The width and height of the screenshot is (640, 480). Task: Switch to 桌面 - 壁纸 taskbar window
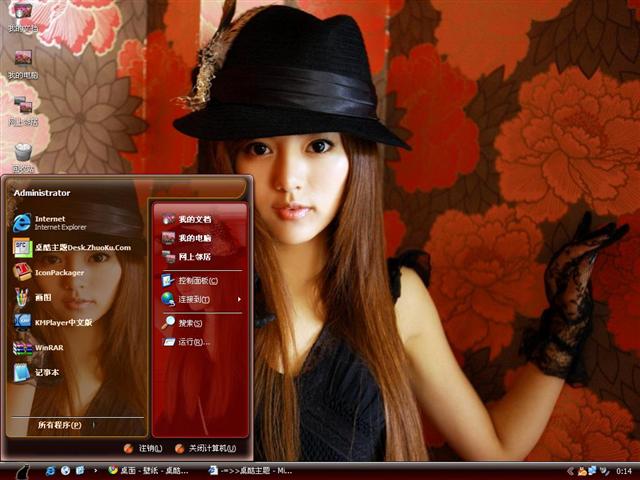(149, 471)
